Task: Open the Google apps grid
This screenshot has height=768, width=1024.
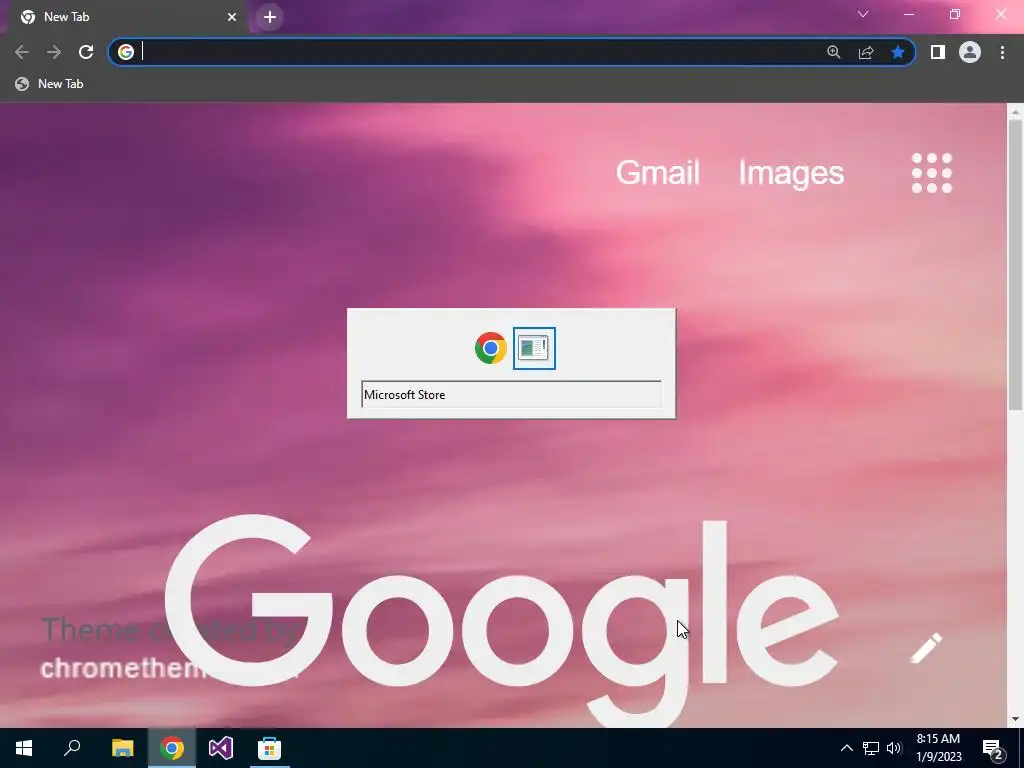Action: [932, 173]
